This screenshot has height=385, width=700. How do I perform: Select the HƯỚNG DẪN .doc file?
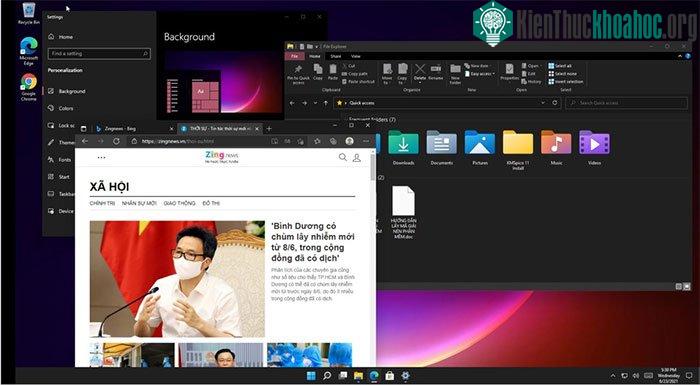point(404,212)
